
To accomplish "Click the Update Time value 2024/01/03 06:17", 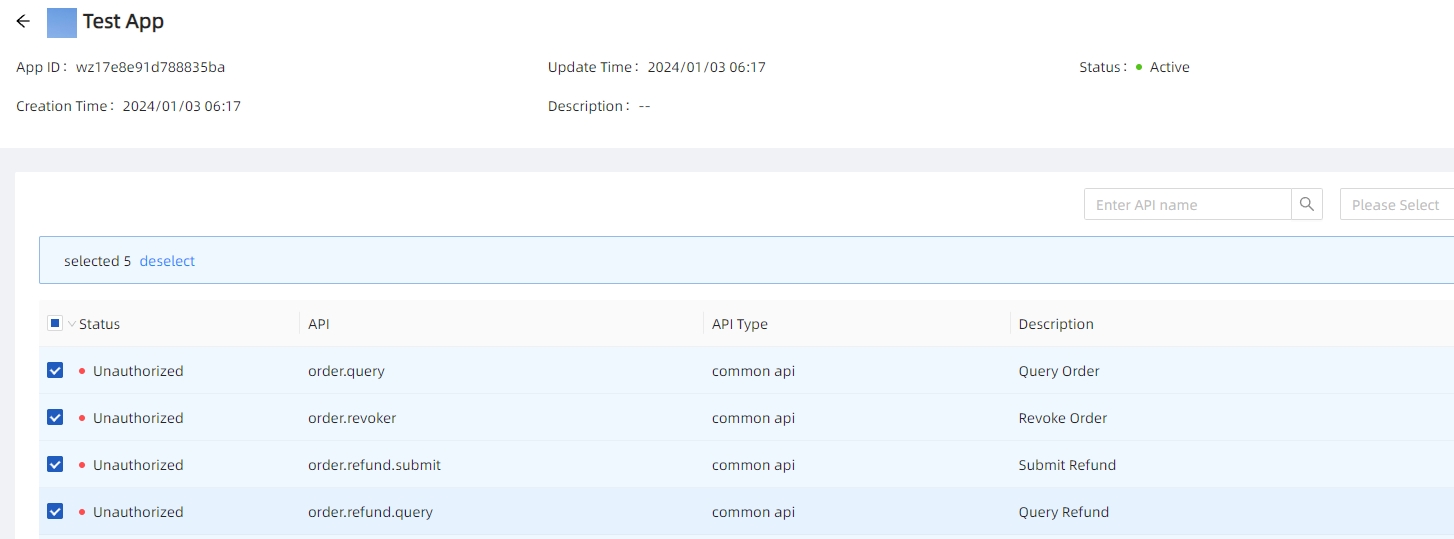I will coord(707,67).
